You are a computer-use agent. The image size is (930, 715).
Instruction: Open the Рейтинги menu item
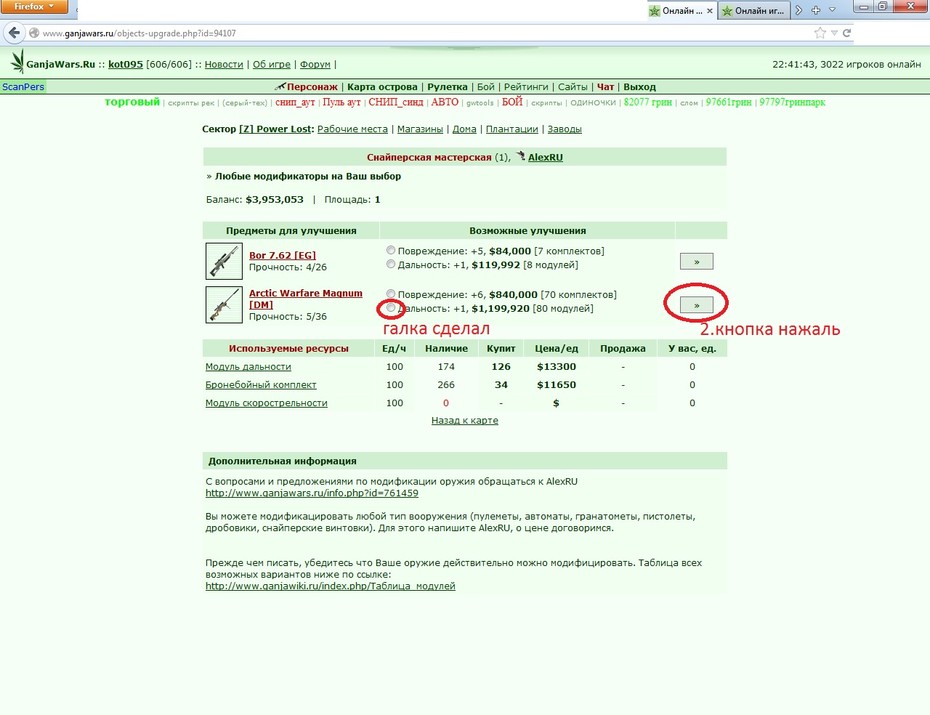(526, 87)
